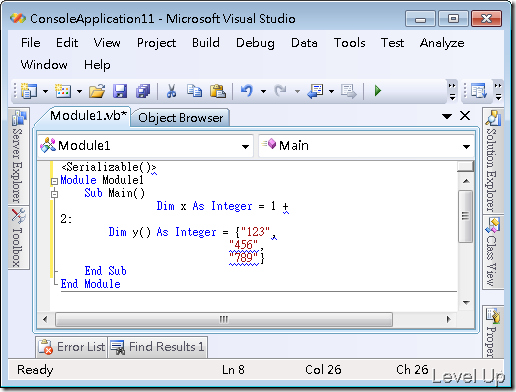Open the Solution Explorer side panel
The height and width of the screenshot is (392, 516).
(x=492, y=161)
